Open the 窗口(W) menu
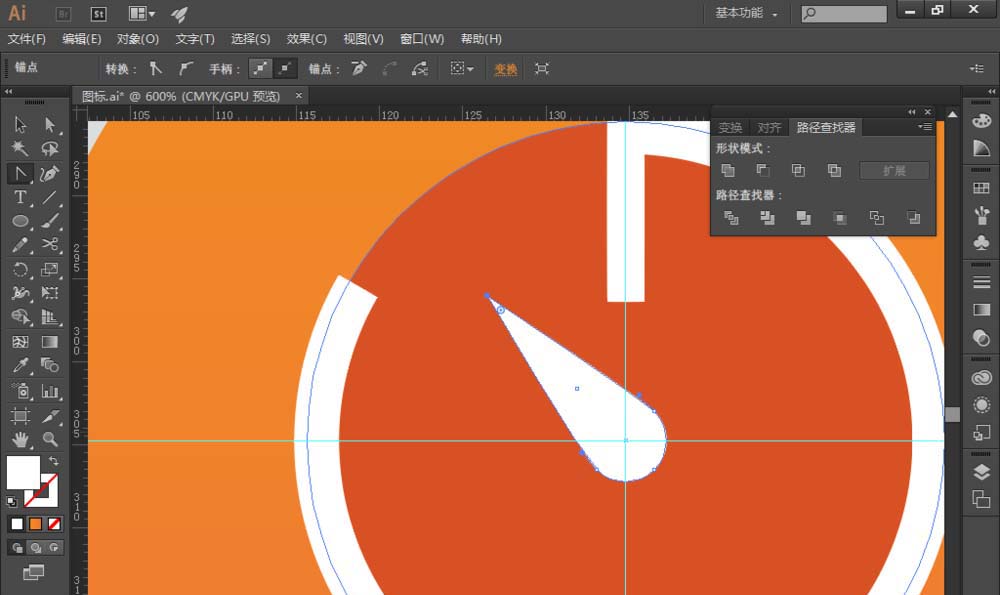The height and width of the screenshot is (595, 1000). click(x=422, y=39)
